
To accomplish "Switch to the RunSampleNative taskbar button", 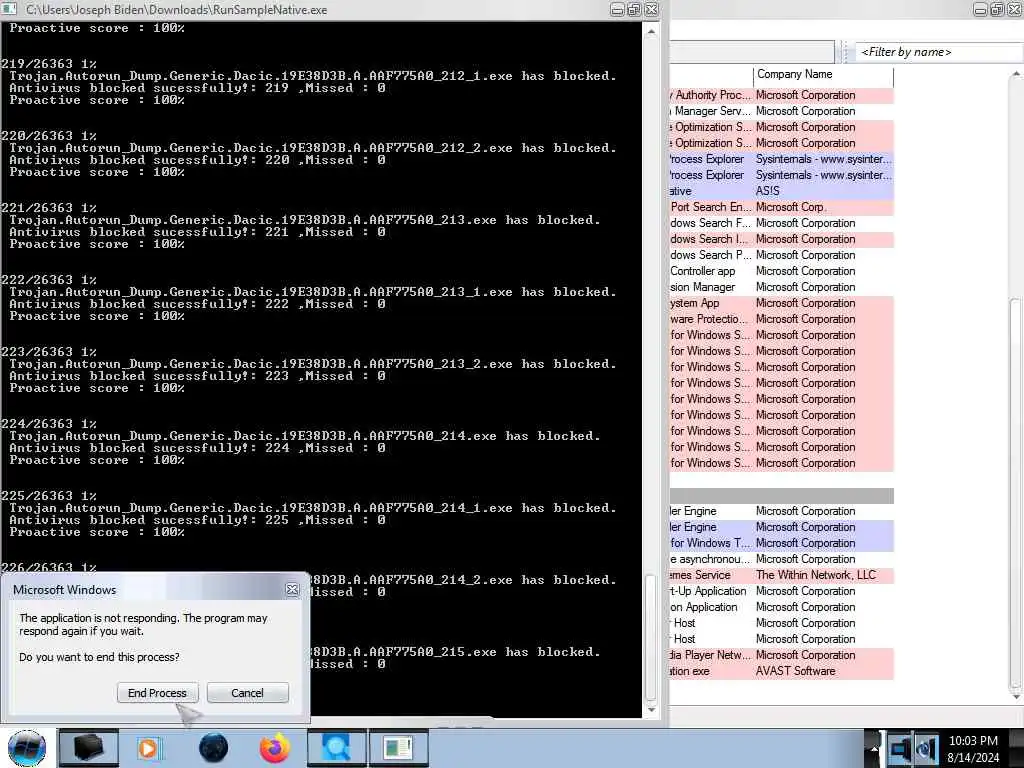I will coord(398,748).
